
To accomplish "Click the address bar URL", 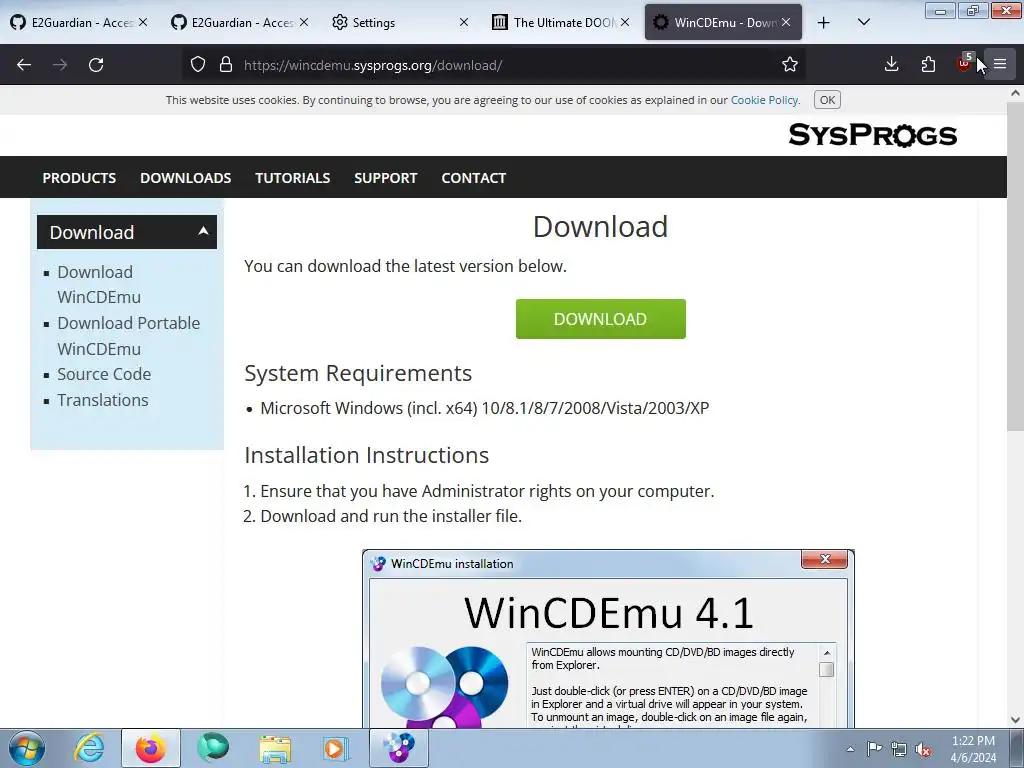I will pos(373,65).
